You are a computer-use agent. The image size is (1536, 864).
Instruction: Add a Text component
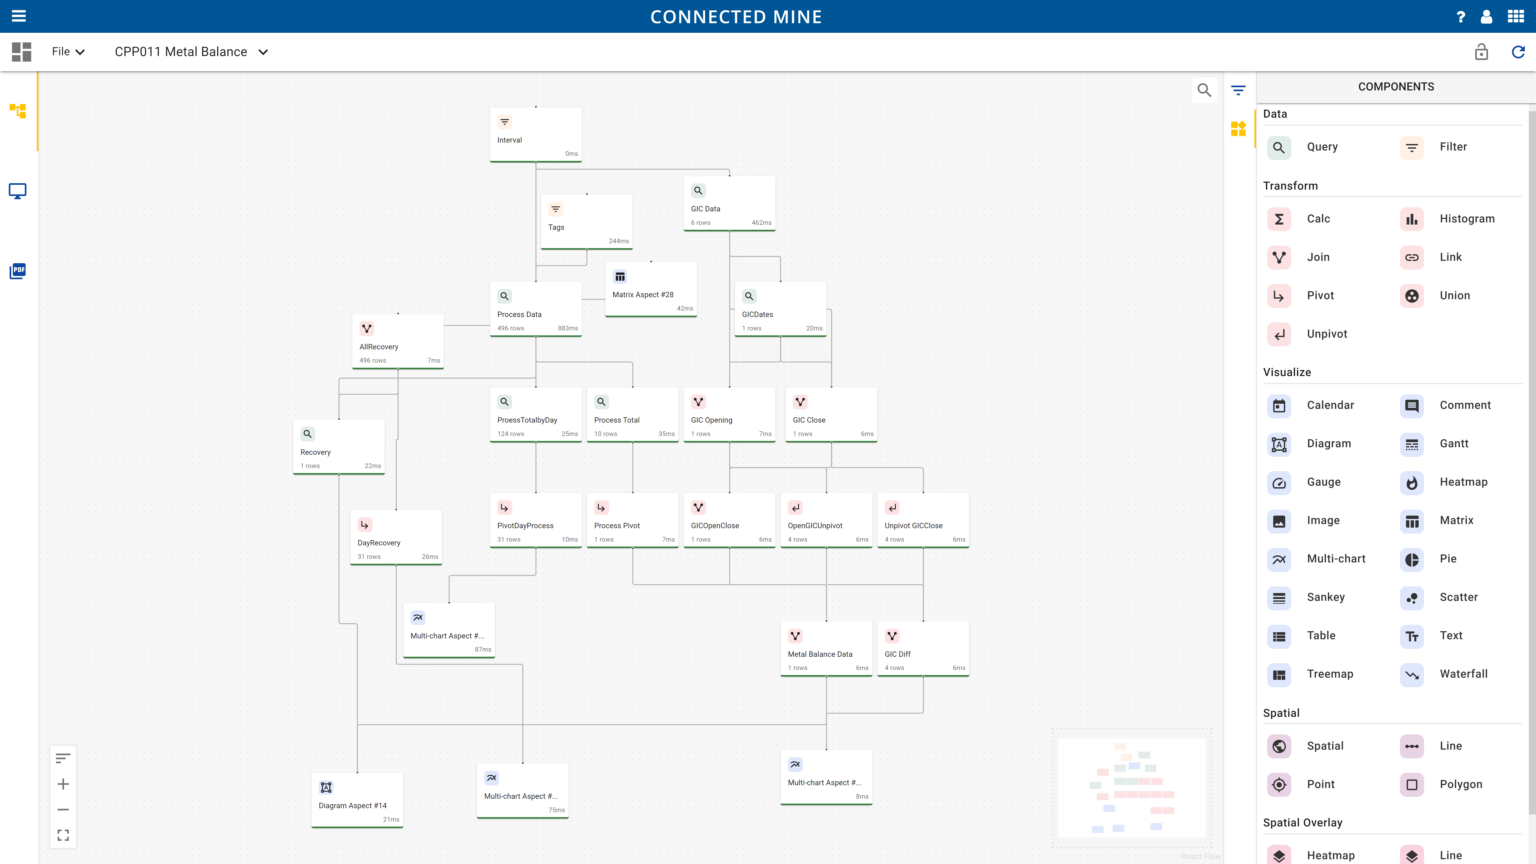click(1451, 636)
